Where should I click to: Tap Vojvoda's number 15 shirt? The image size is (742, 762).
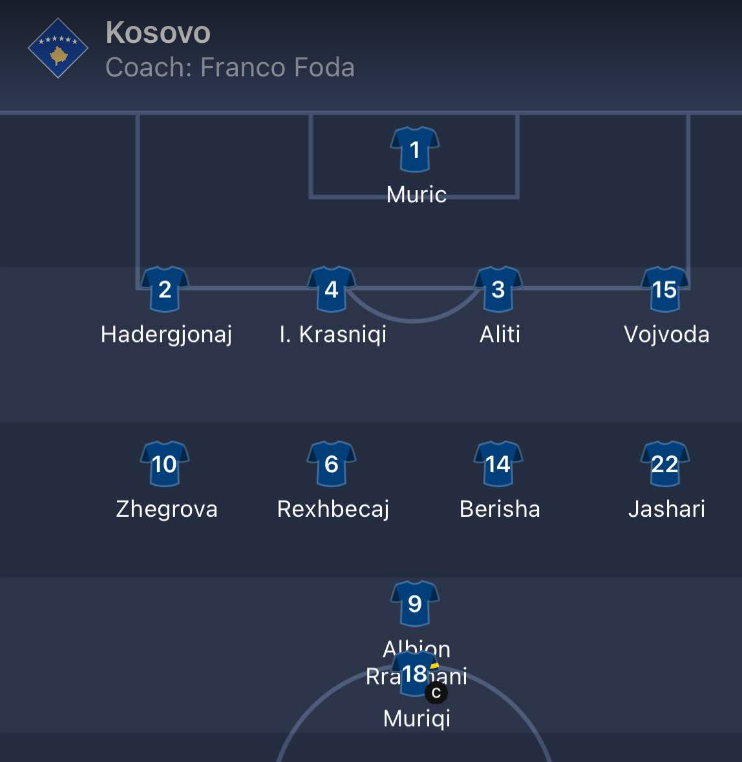click(665, 289)
